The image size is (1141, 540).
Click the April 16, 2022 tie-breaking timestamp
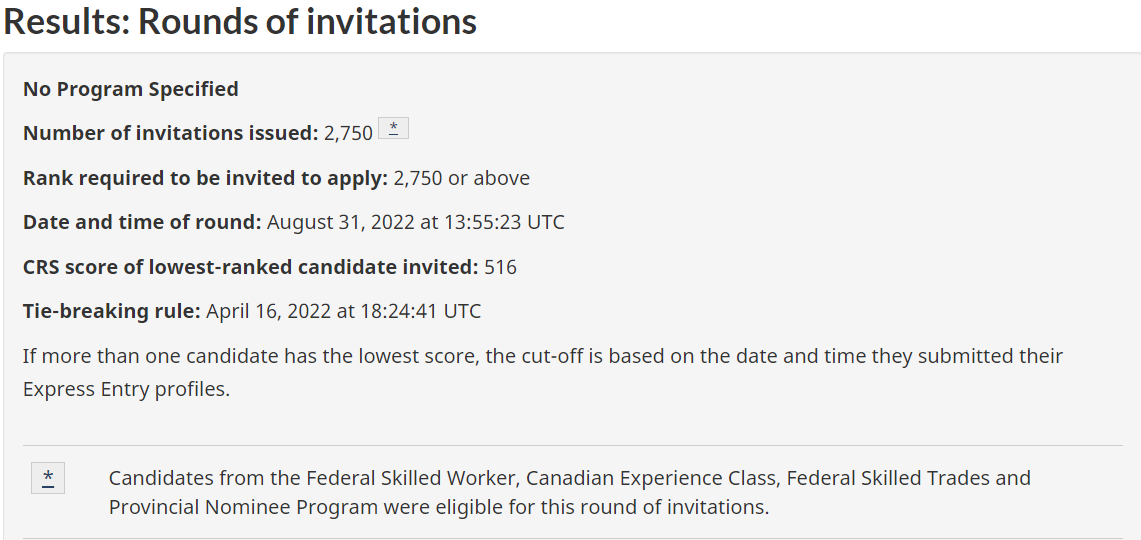click(343, 311)
